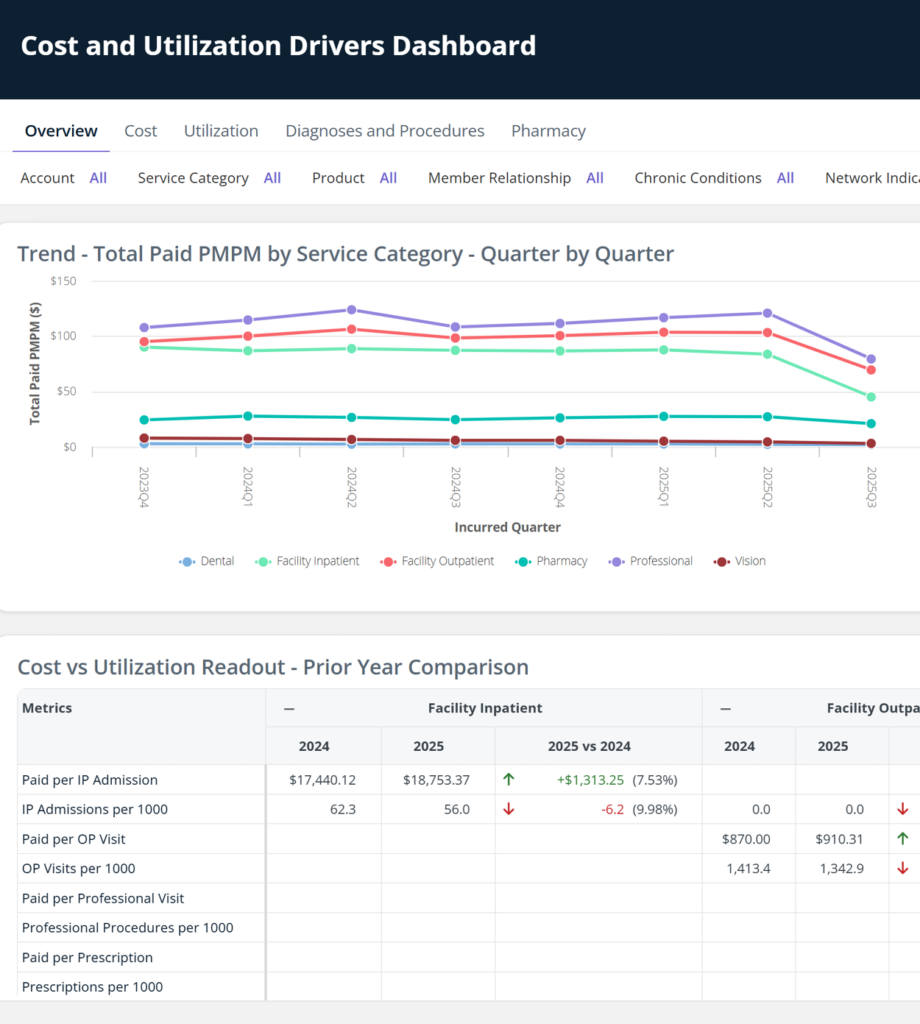Click the green up arrow in Paid per OP Visit row
This screenshot has height=1024, width=920.
(902, 839)
